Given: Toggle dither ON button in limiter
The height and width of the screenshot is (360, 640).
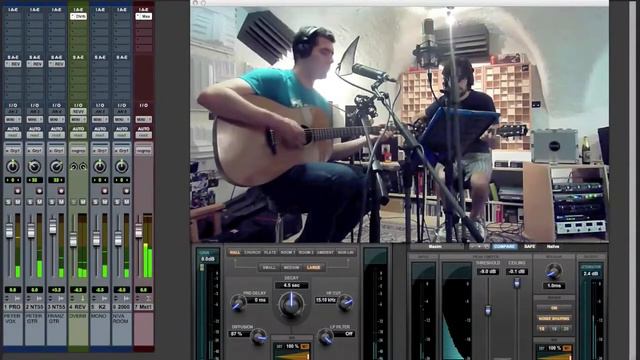Looking at the screenshot, I should pos(554,307).
